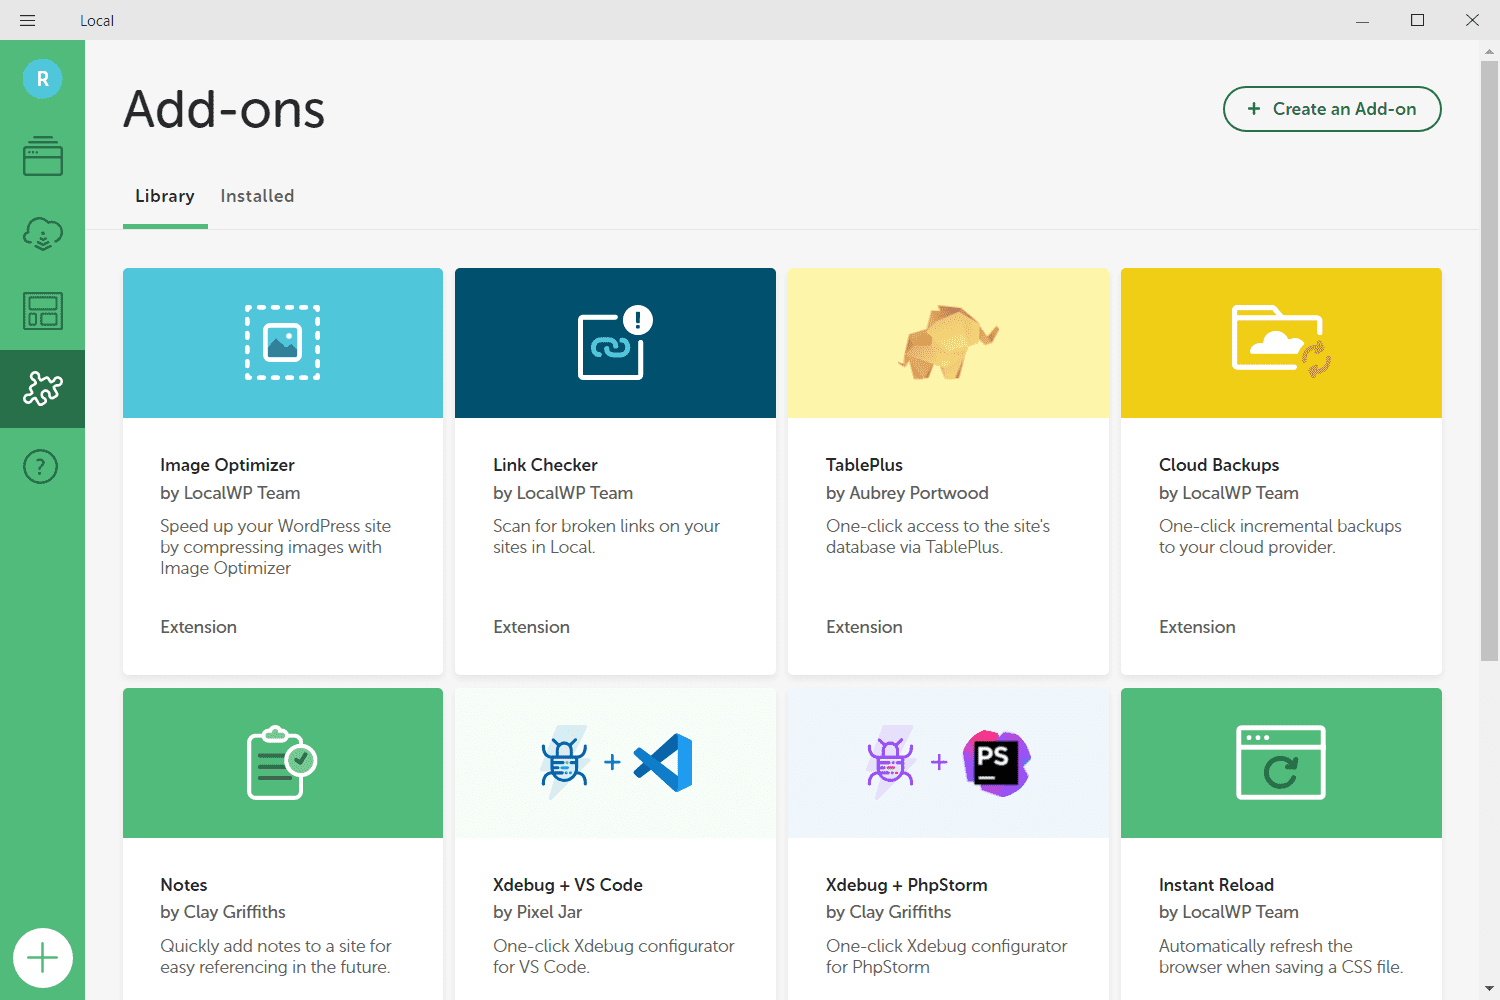Click the TablePlus elephant thumbnail
1500x1000 pixels.
948,343
